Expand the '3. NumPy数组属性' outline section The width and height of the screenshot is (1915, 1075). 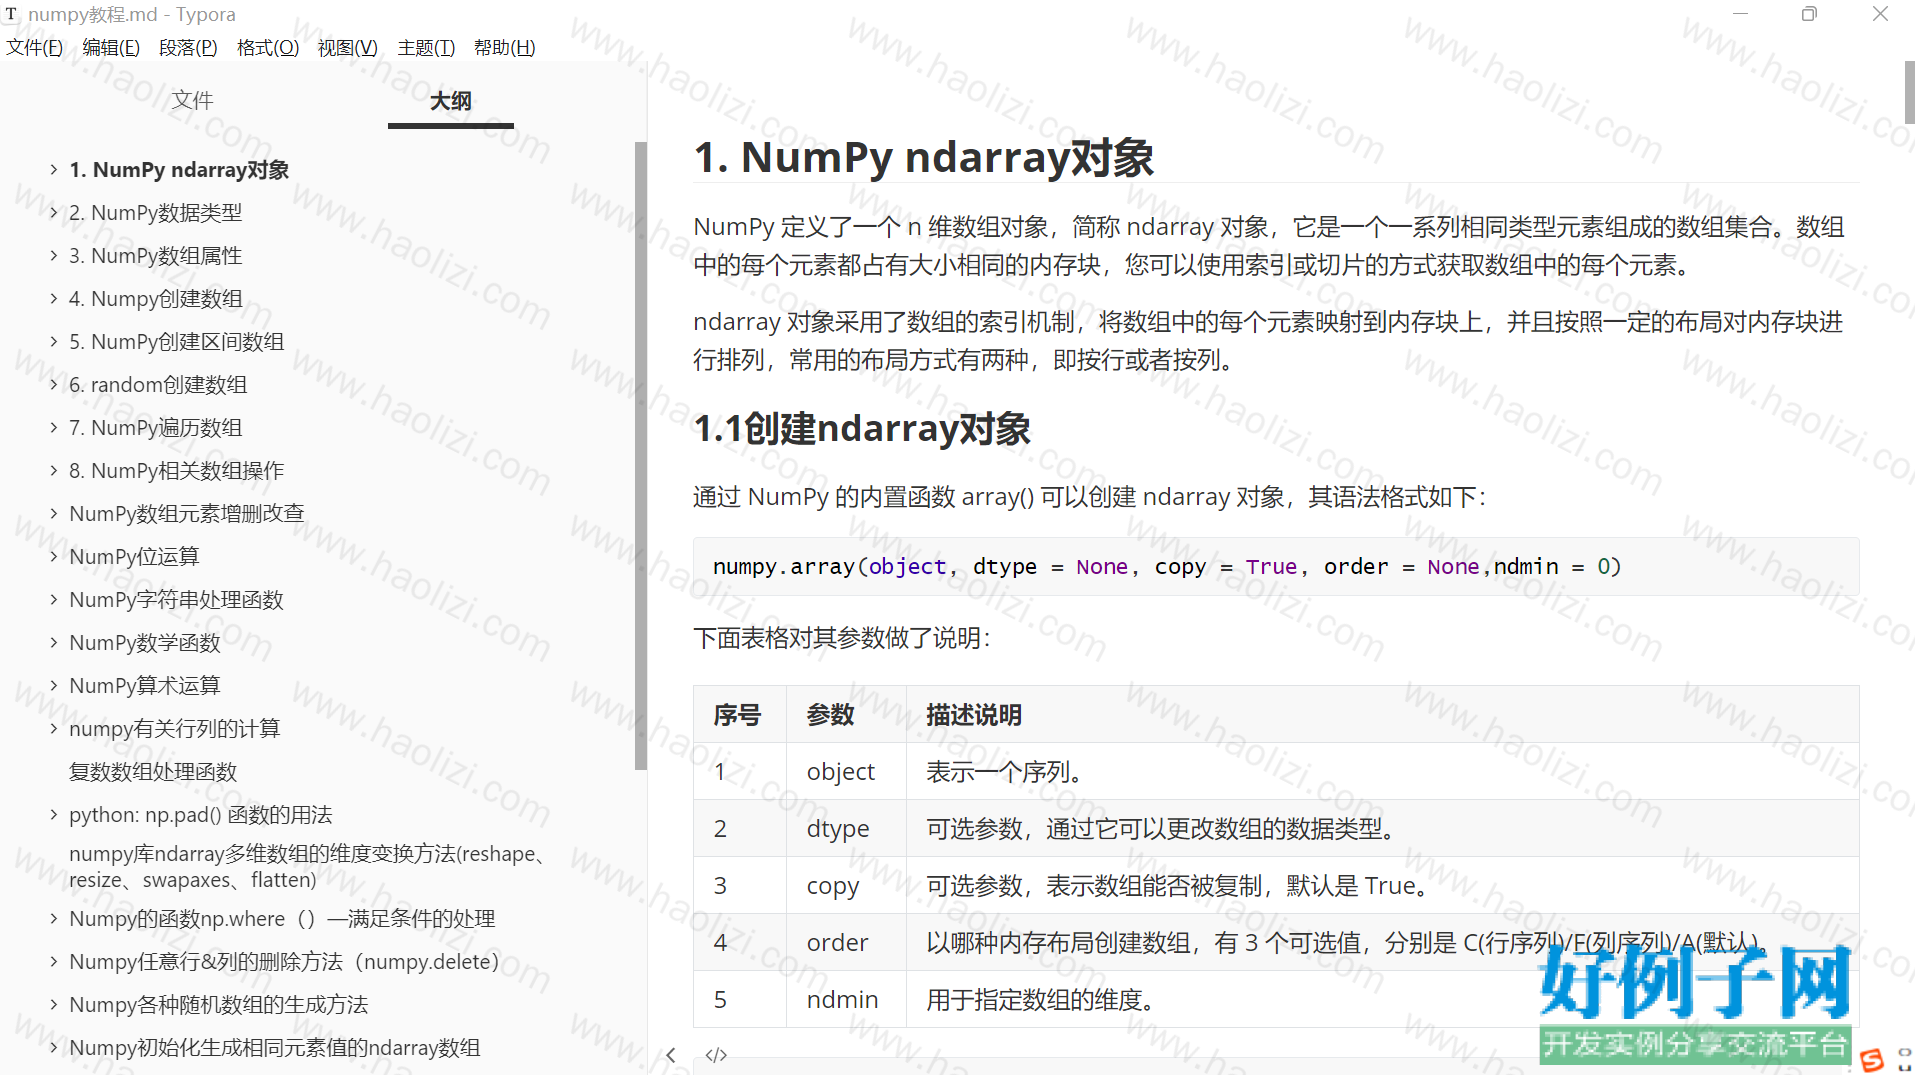pyautogui.click(x=54, y=256)
